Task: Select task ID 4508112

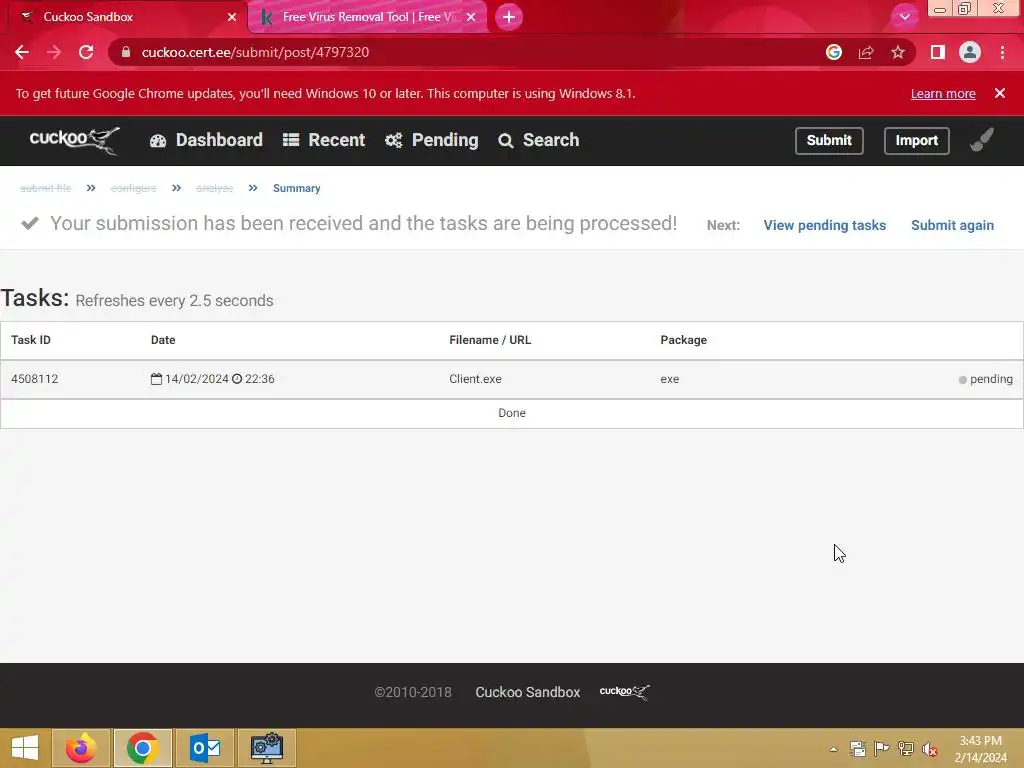Action: (x=35, y=379)
